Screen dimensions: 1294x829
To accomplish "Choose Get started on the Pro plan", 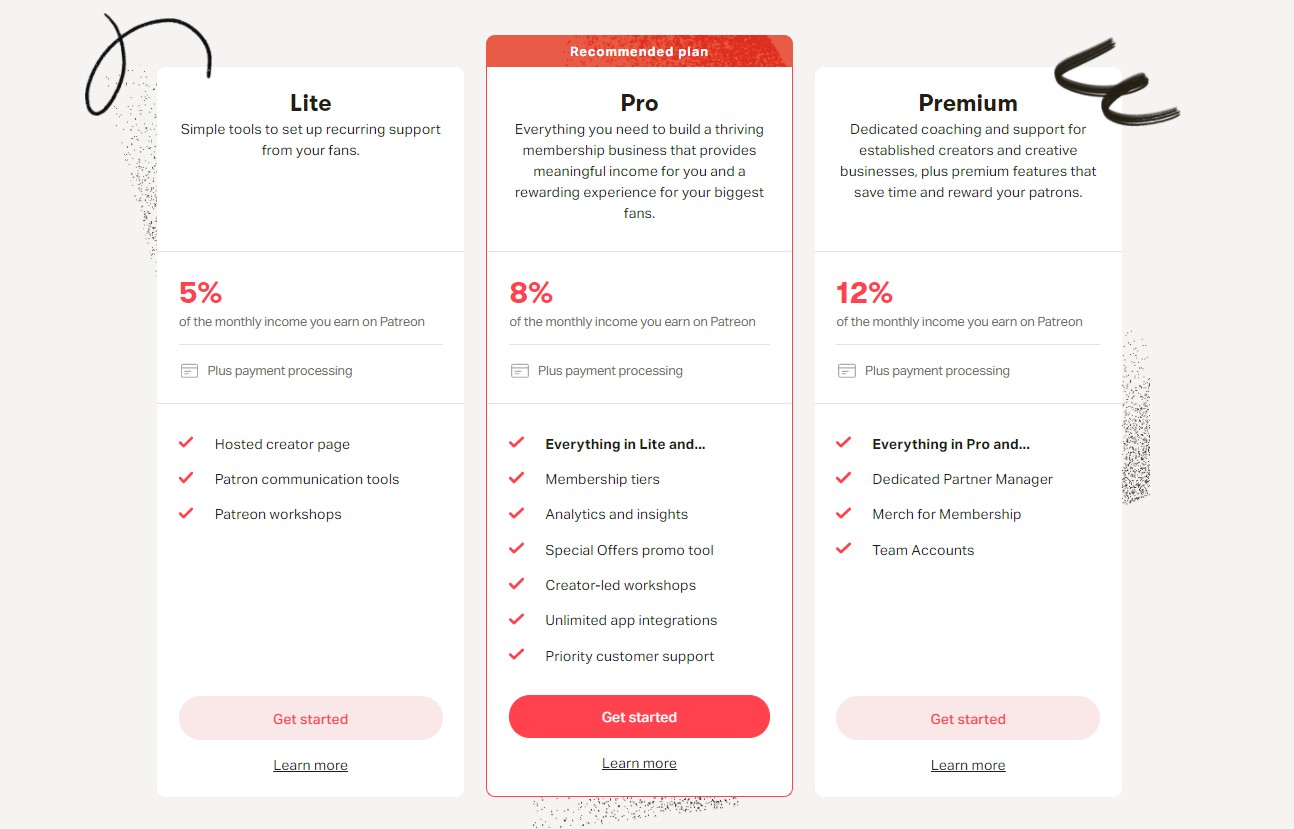I will tap(639, 717).
